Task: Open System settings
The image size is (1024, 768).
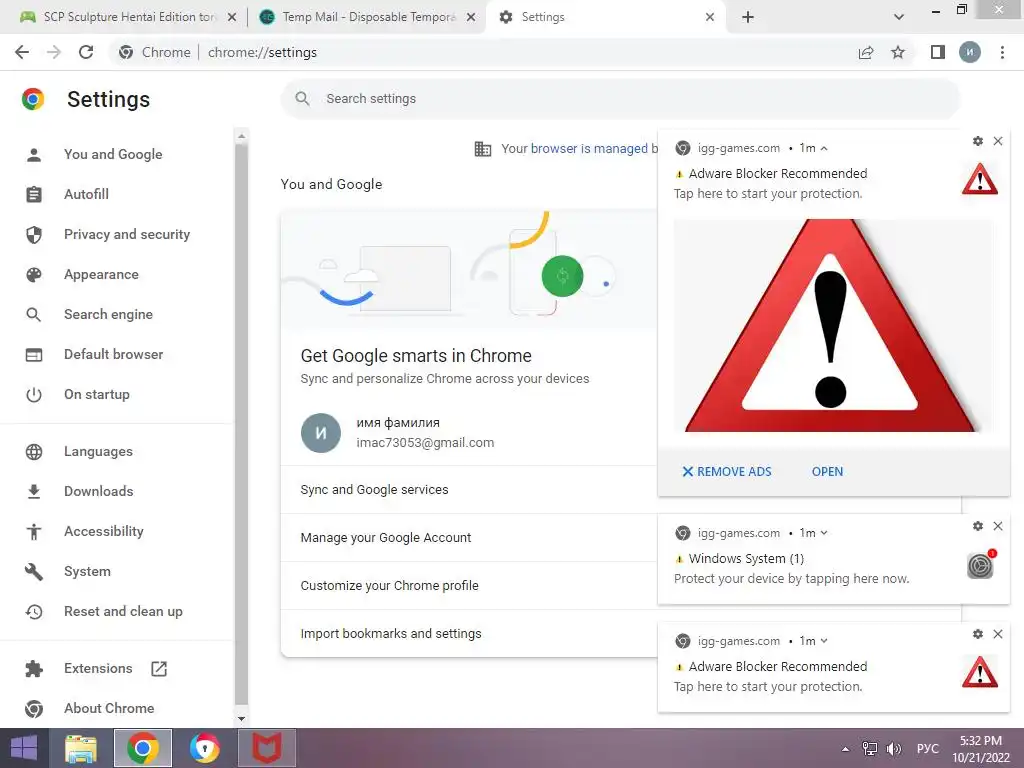Action: [88, 571]
